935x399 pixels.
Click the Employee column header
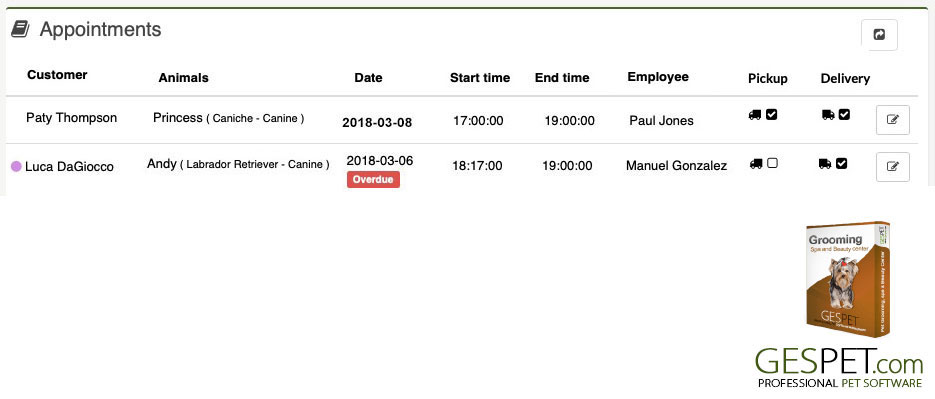[x=658, y=77]
